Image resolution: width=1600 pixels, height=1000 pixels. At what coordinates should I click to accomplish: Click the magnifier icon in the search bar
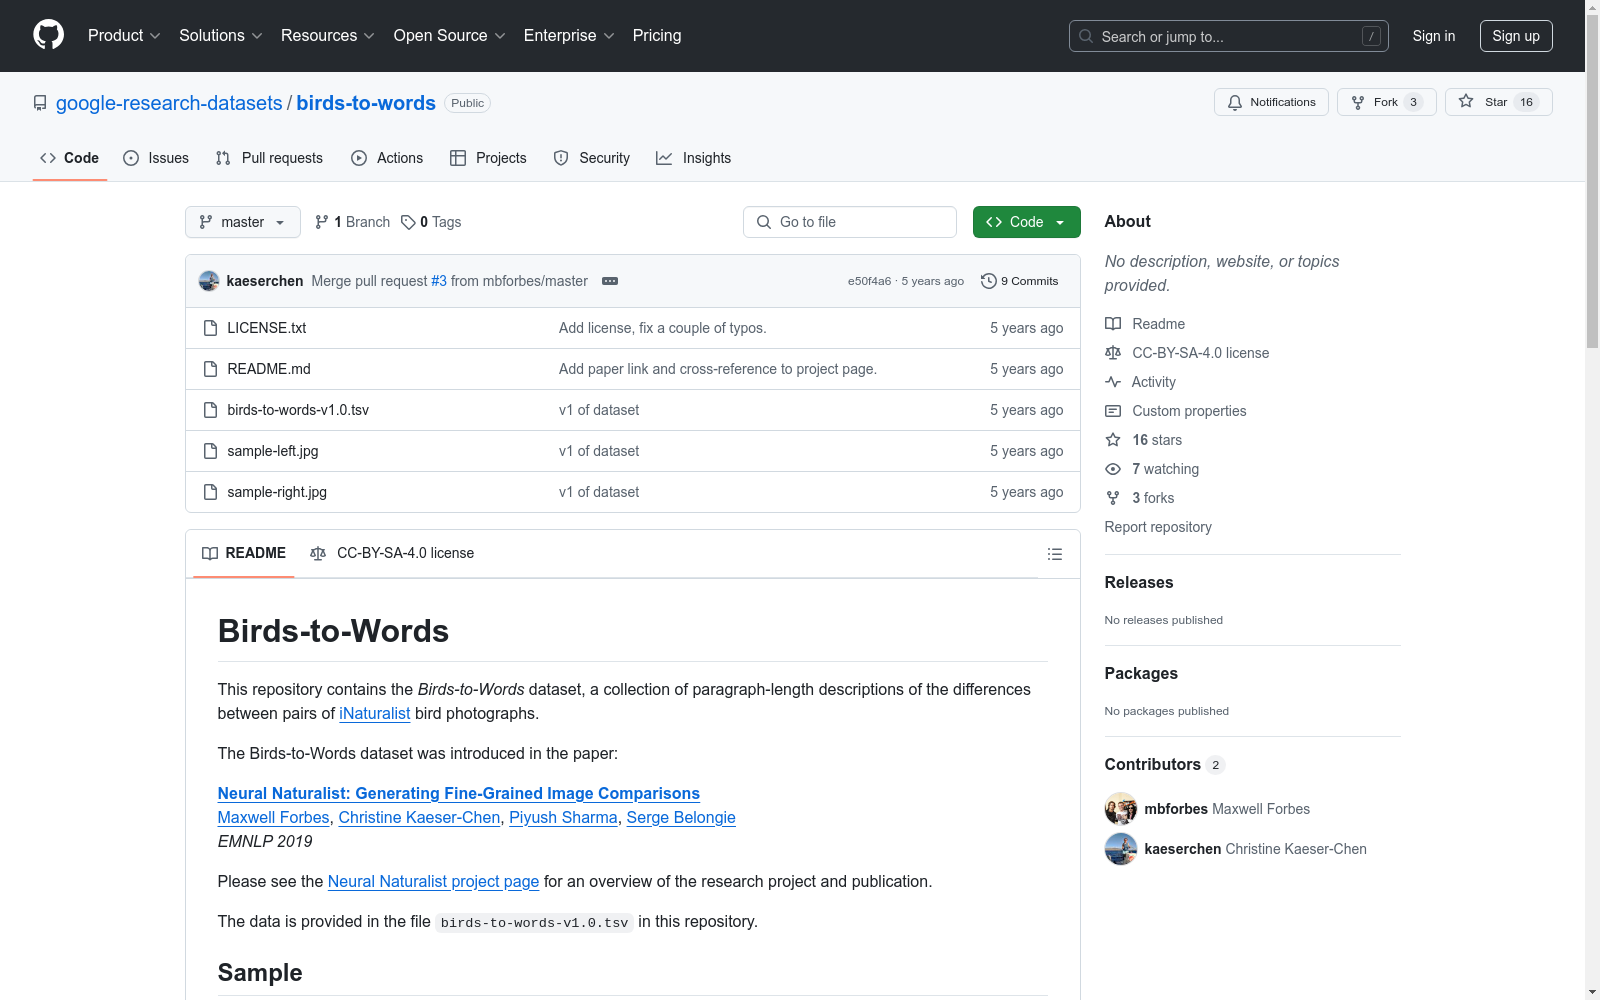pyautogui.click(x=1086, y=36)
